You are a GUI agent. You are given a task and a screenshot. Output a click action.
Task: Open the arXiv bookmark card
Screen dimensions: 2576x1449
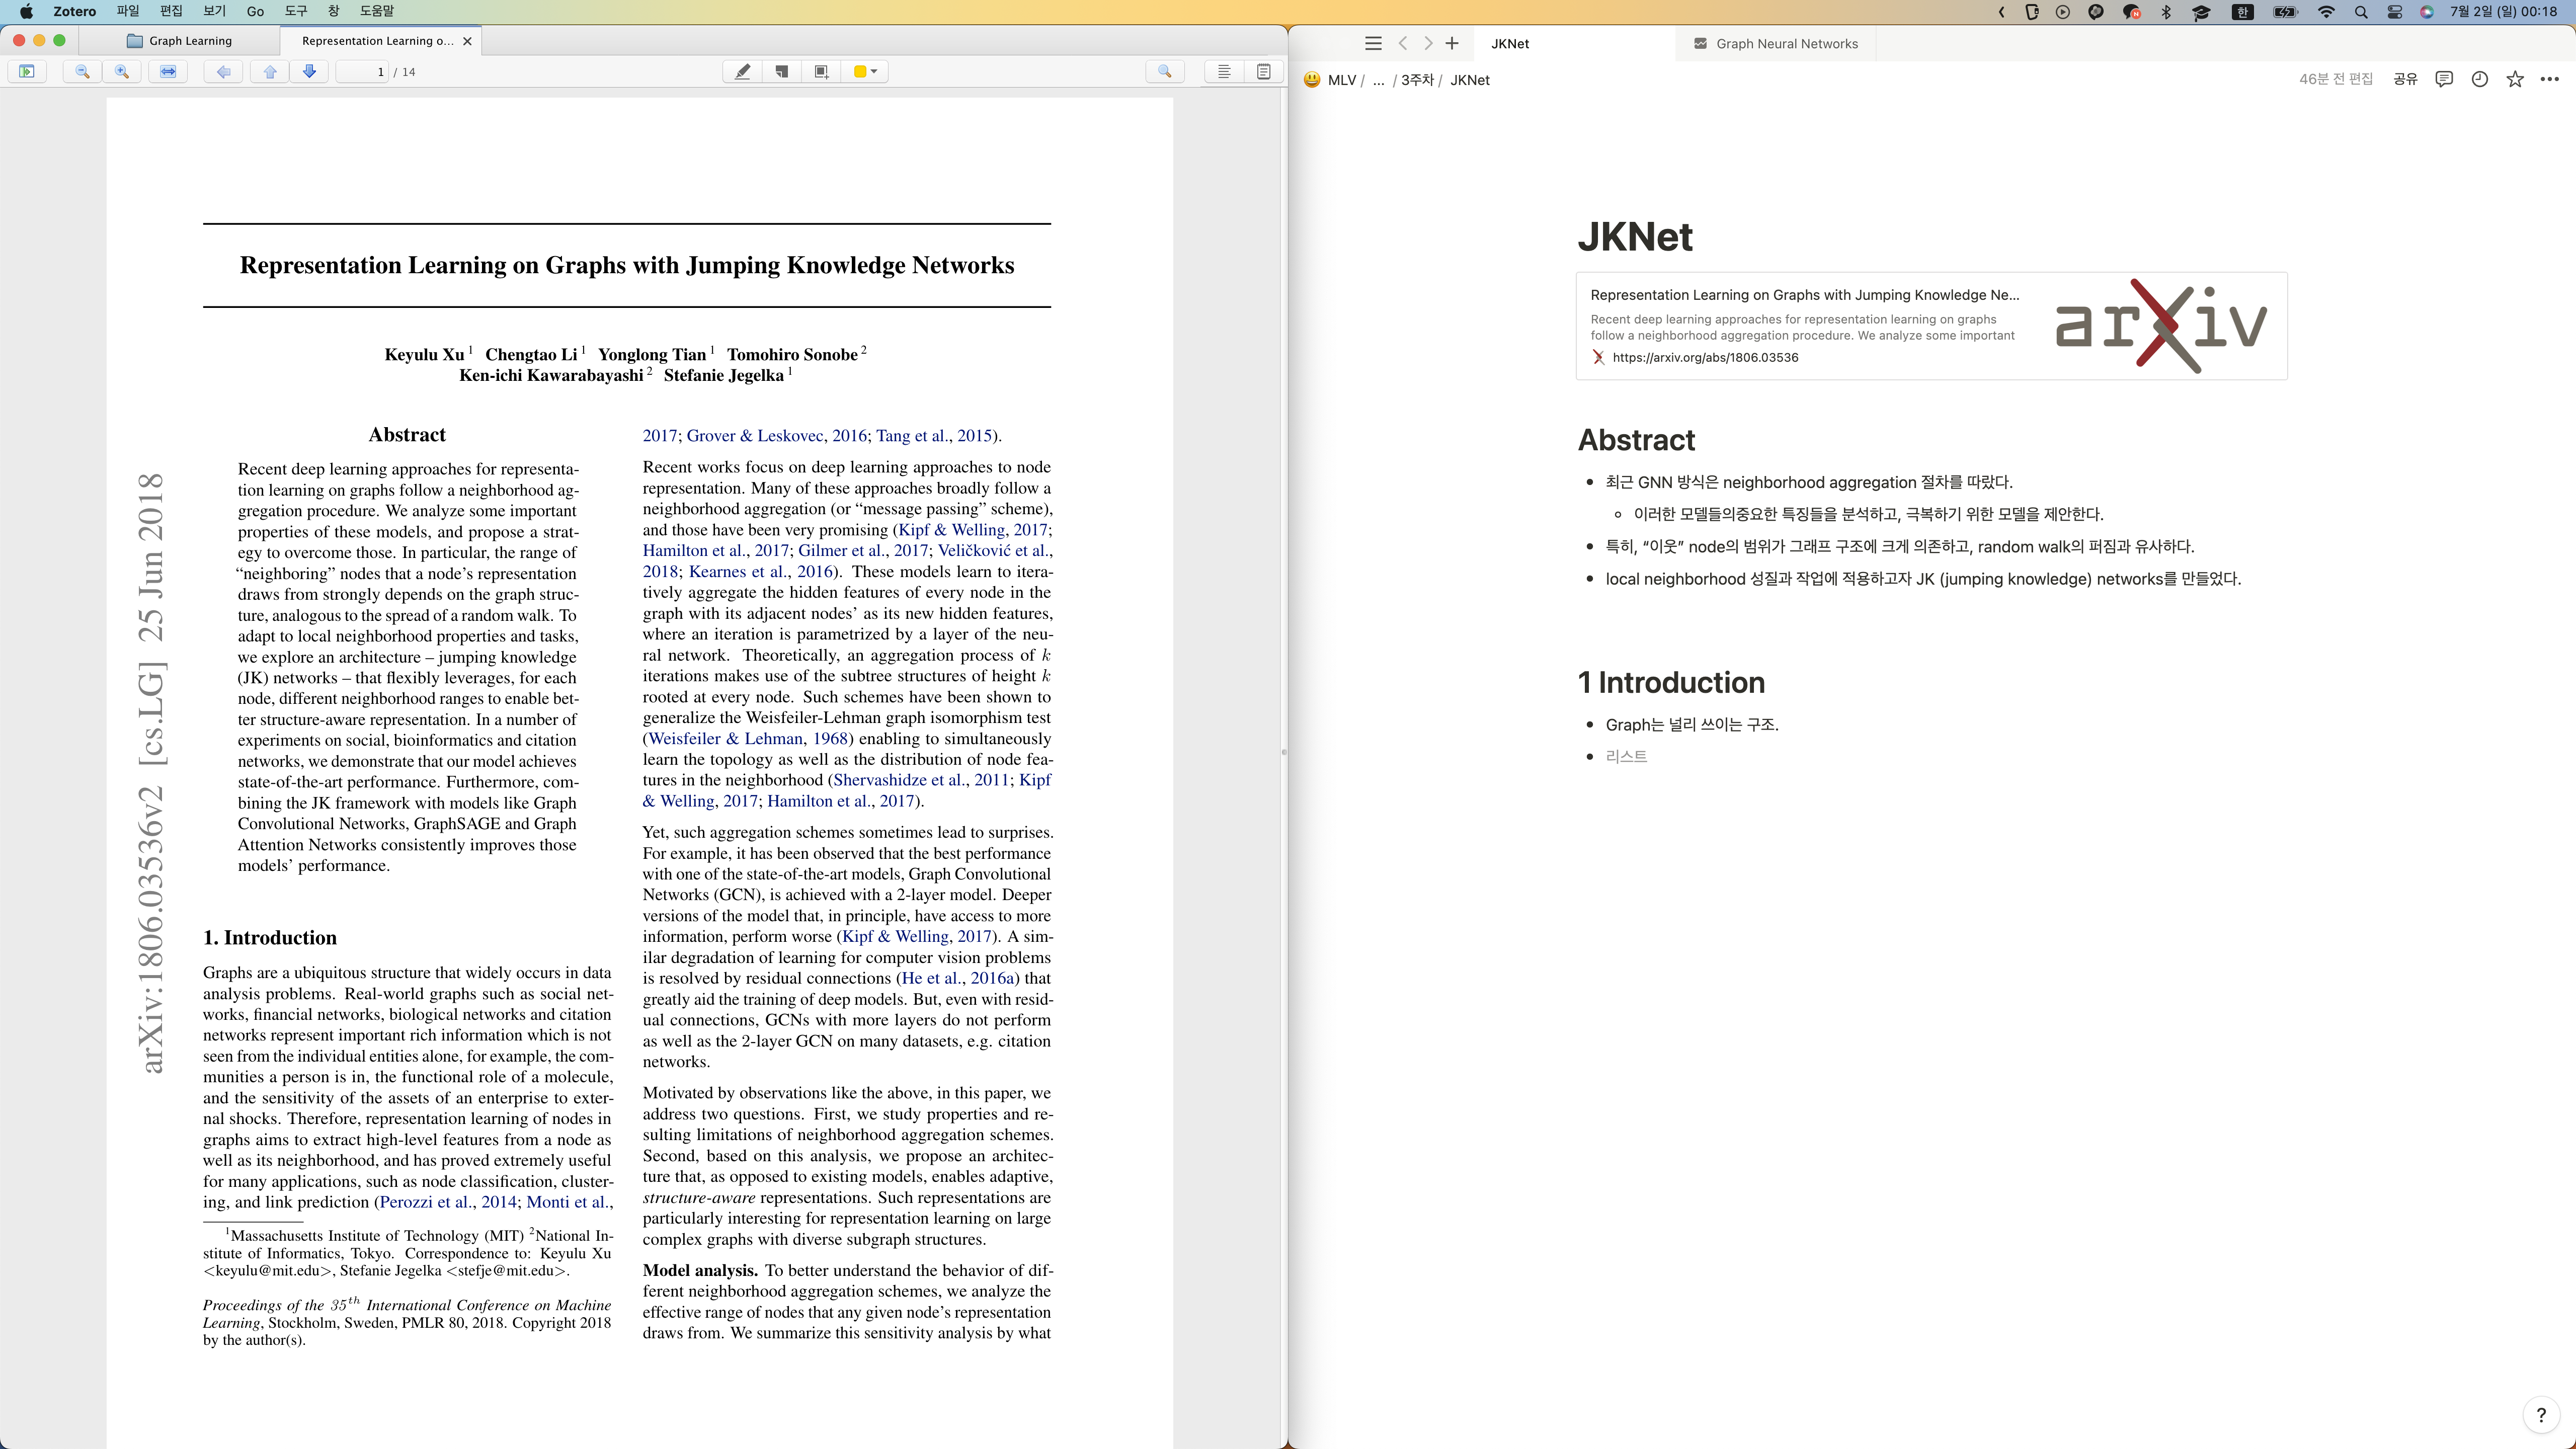(x=1931, y=326)
